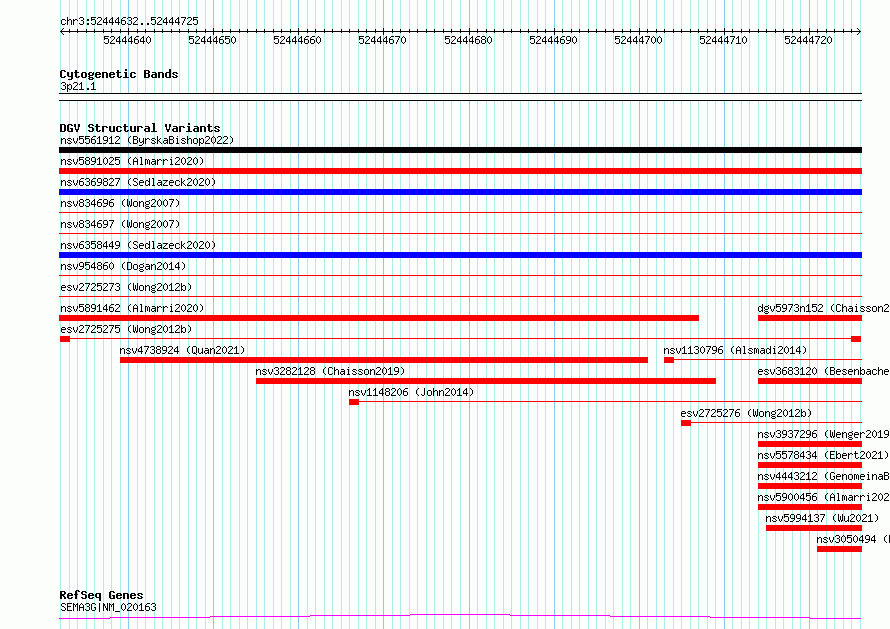Click the red nsv3050494 variant bar
890x629 pixels.
839,550
